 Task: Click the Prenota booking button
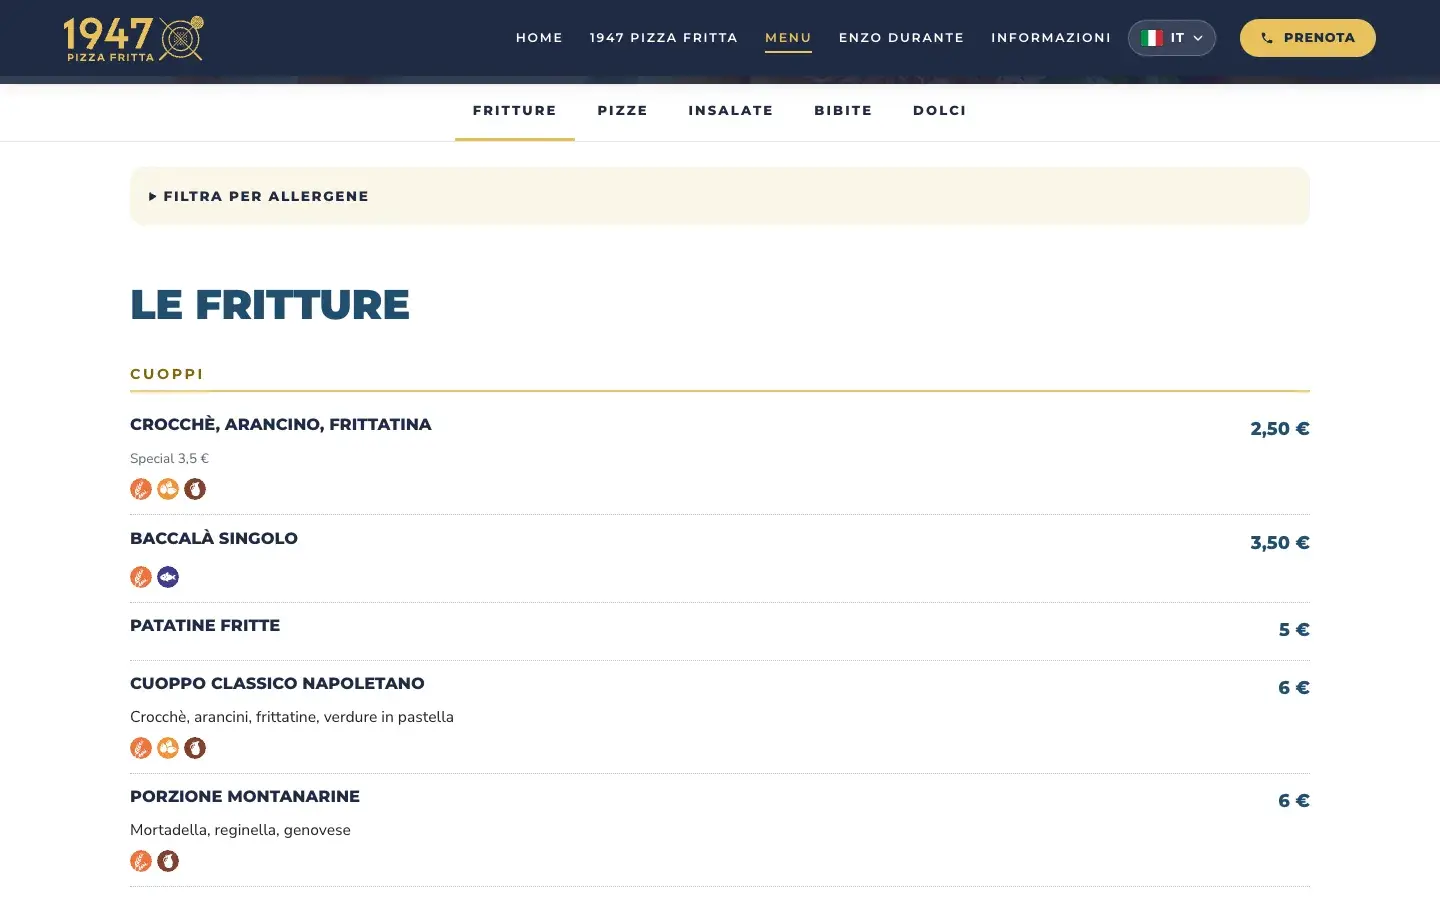1308,38
